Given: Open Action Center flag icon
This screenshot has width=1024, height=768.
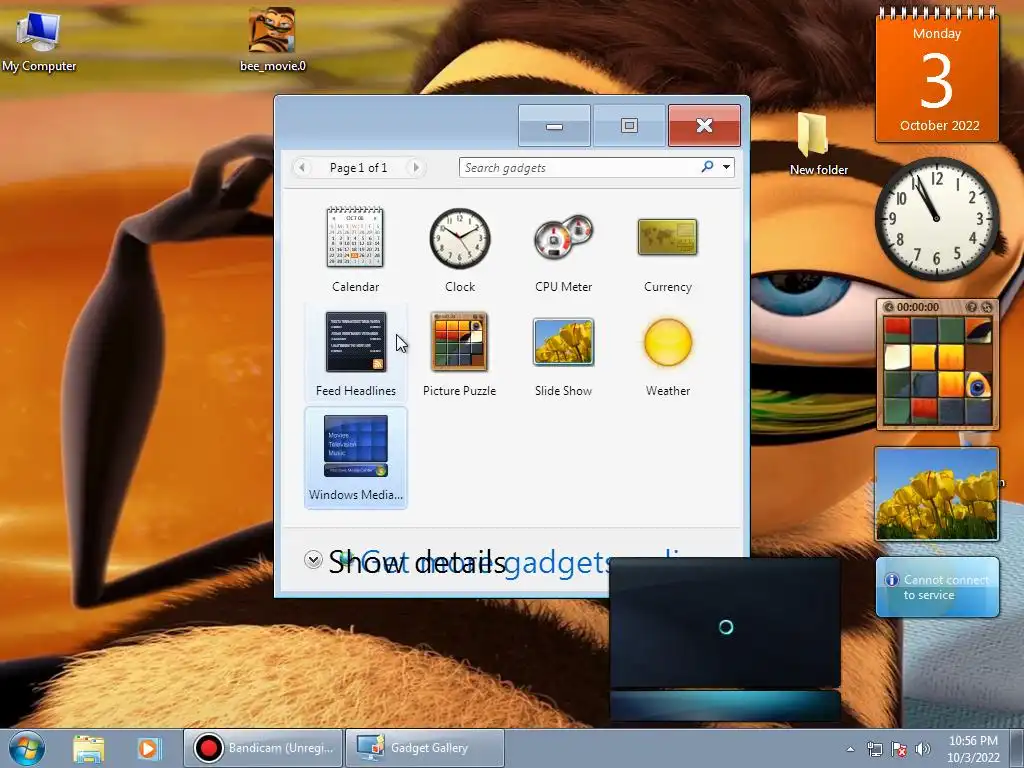Looking at the screenshot, I should point(899,749).
